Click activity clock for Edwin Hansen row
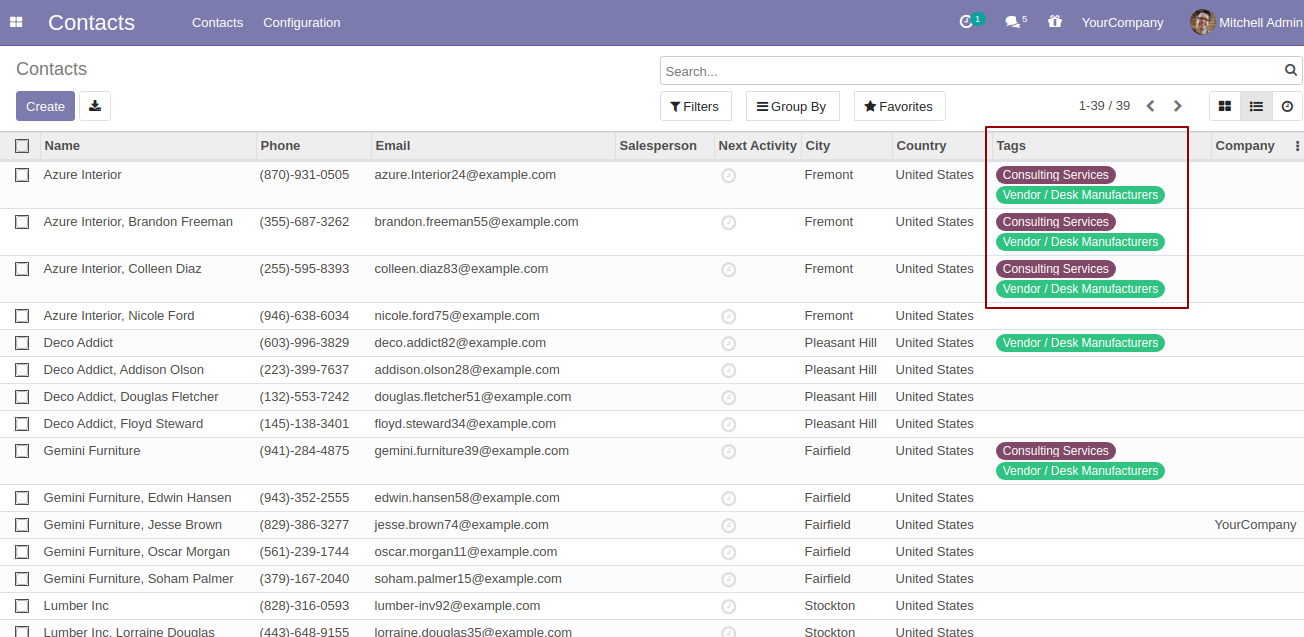The width and height of the screenshot is (1304, 637). [729, 499]
